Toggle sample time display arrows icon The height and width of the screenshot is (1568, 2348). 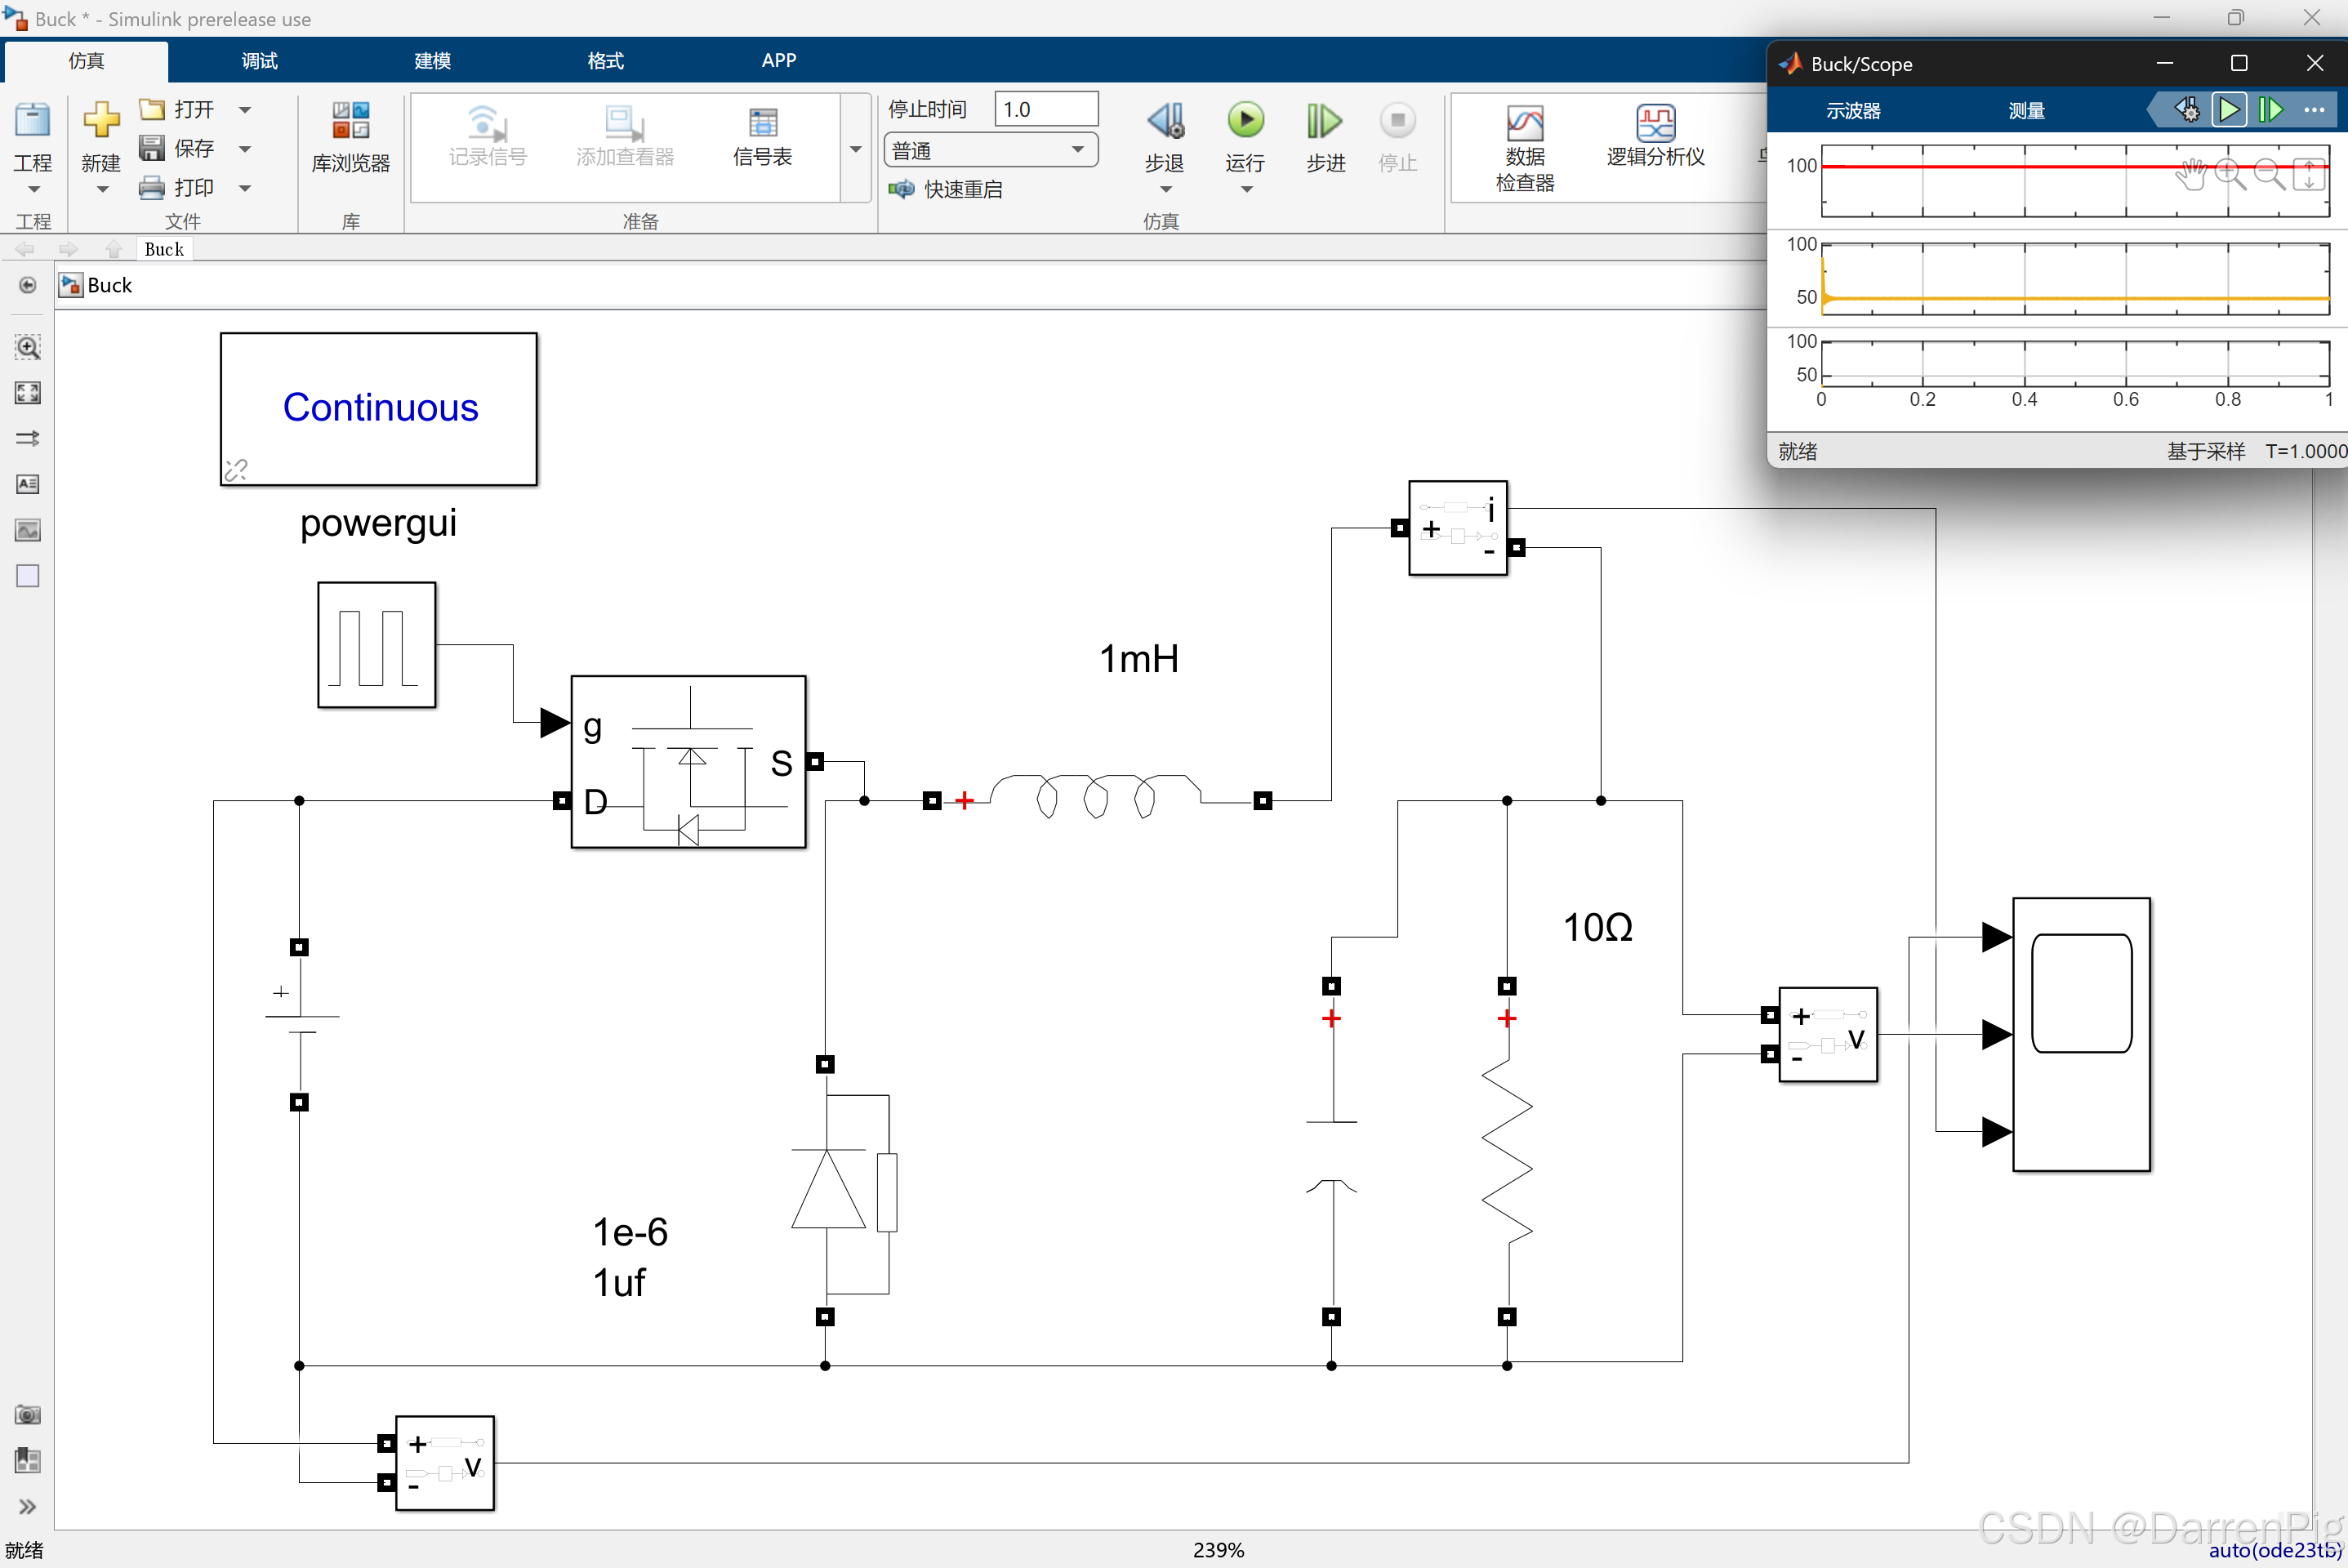pos(27,438)
